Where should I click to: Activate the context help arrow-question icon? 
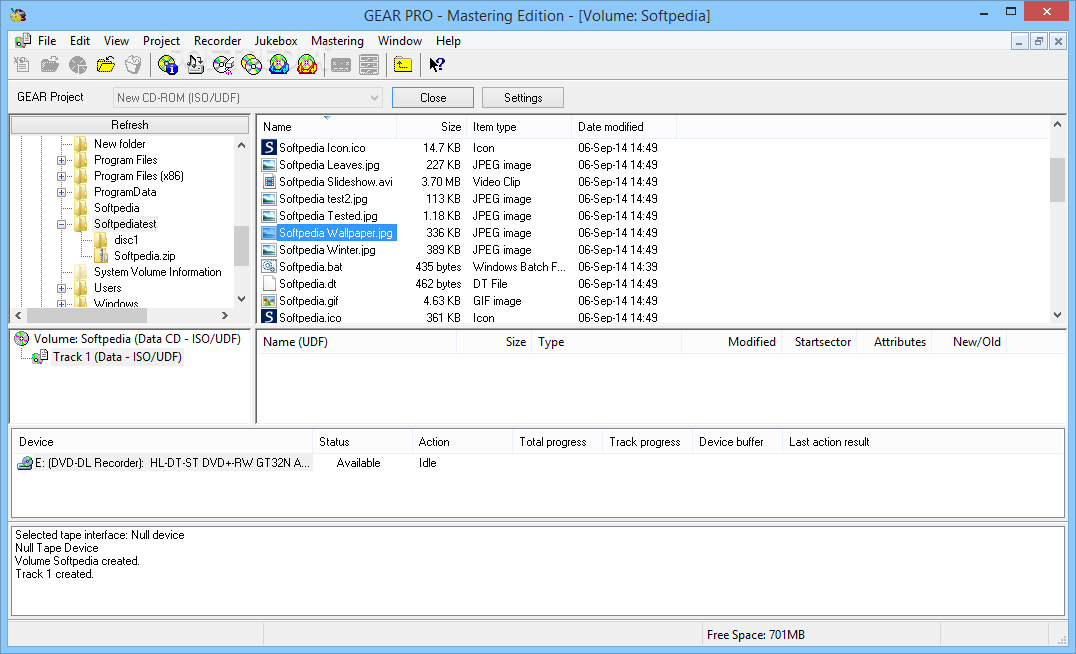point(436,65)
